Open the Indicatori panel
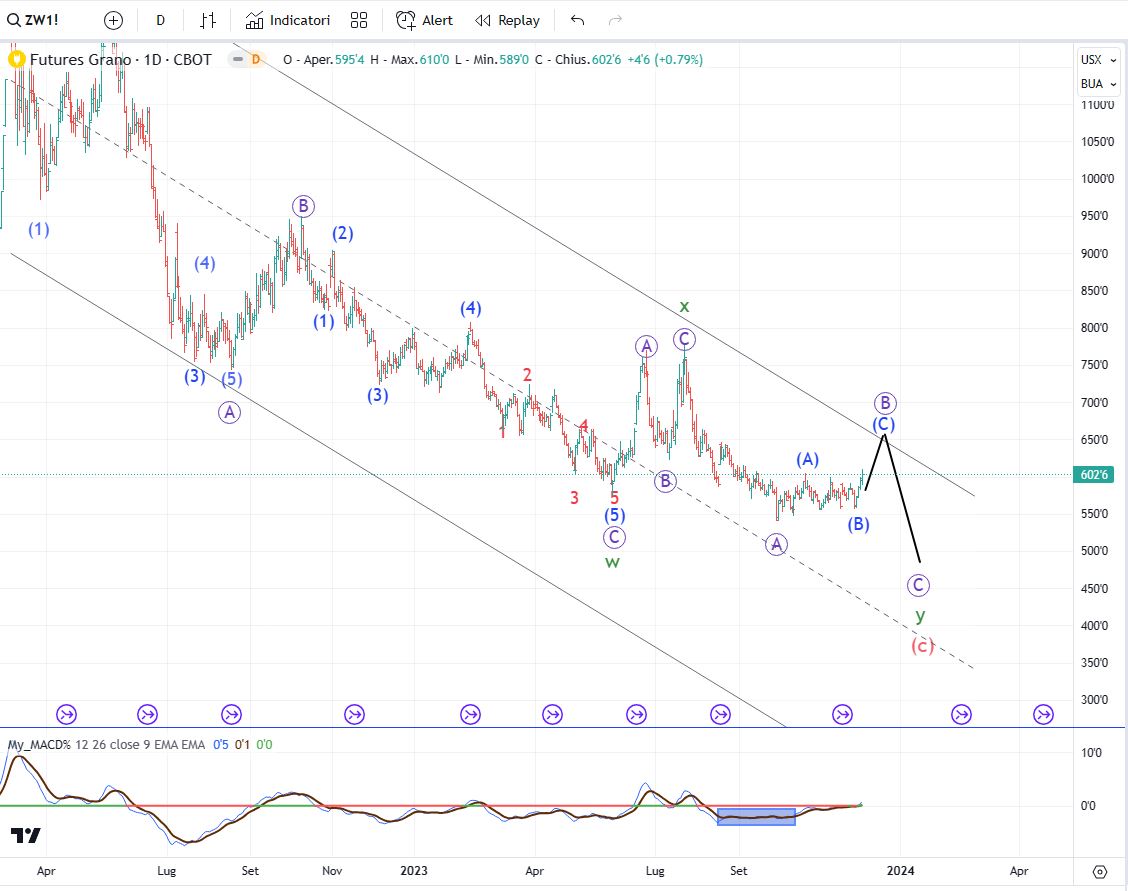 288,20
